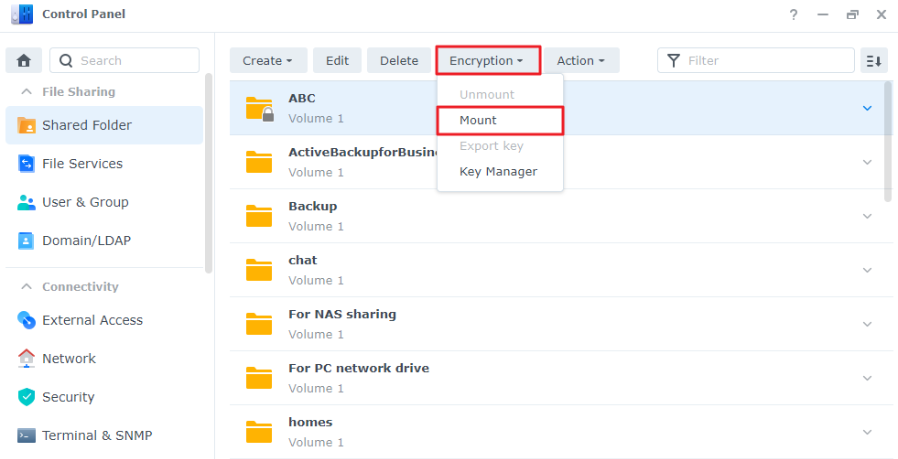
Task: Click the Security shield icon
Action: [26, 397]
